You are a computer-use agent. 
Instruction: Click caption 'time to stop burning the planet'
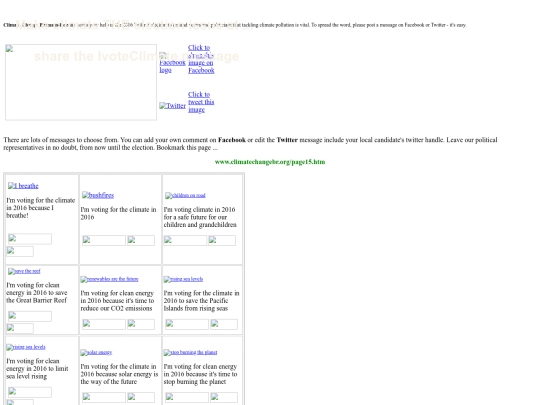(x=200, y=378)
